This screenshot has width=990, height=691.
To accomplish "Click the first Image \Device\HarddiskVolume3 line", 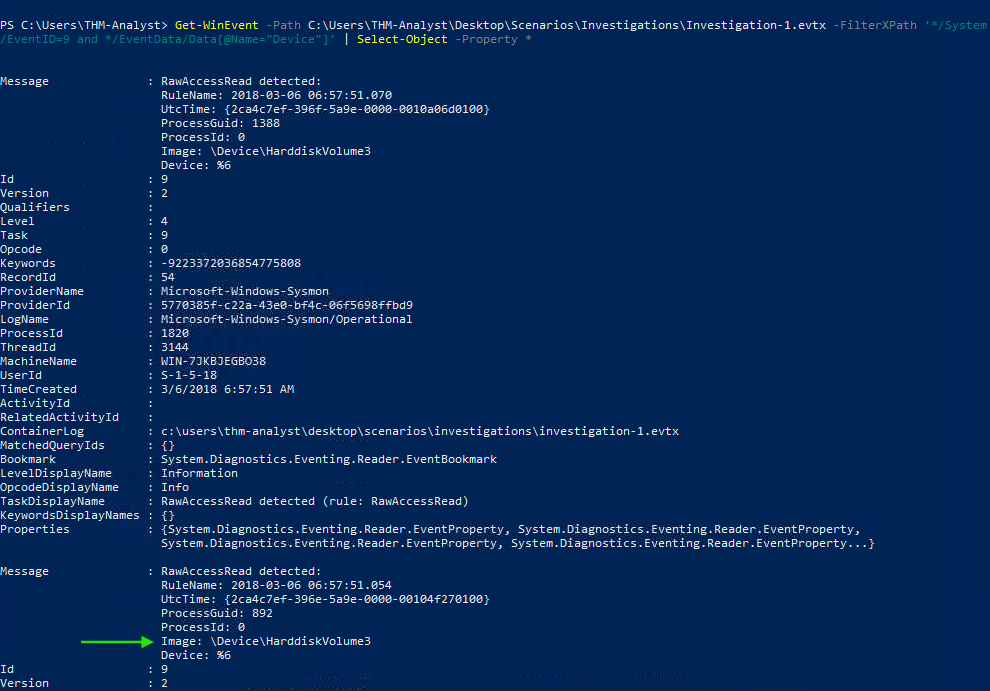I will pyautogui.click(x=266, y=152).
